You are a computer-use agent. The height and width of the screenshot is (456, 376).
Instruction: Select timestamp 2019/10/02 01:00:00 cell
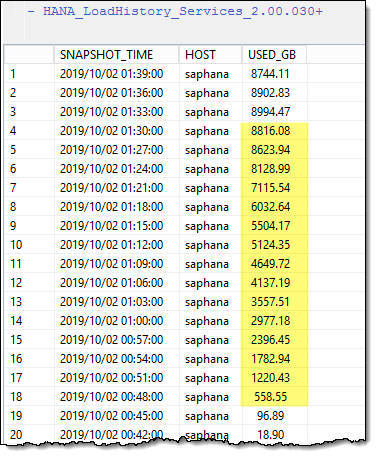click(x=117, y=321)
